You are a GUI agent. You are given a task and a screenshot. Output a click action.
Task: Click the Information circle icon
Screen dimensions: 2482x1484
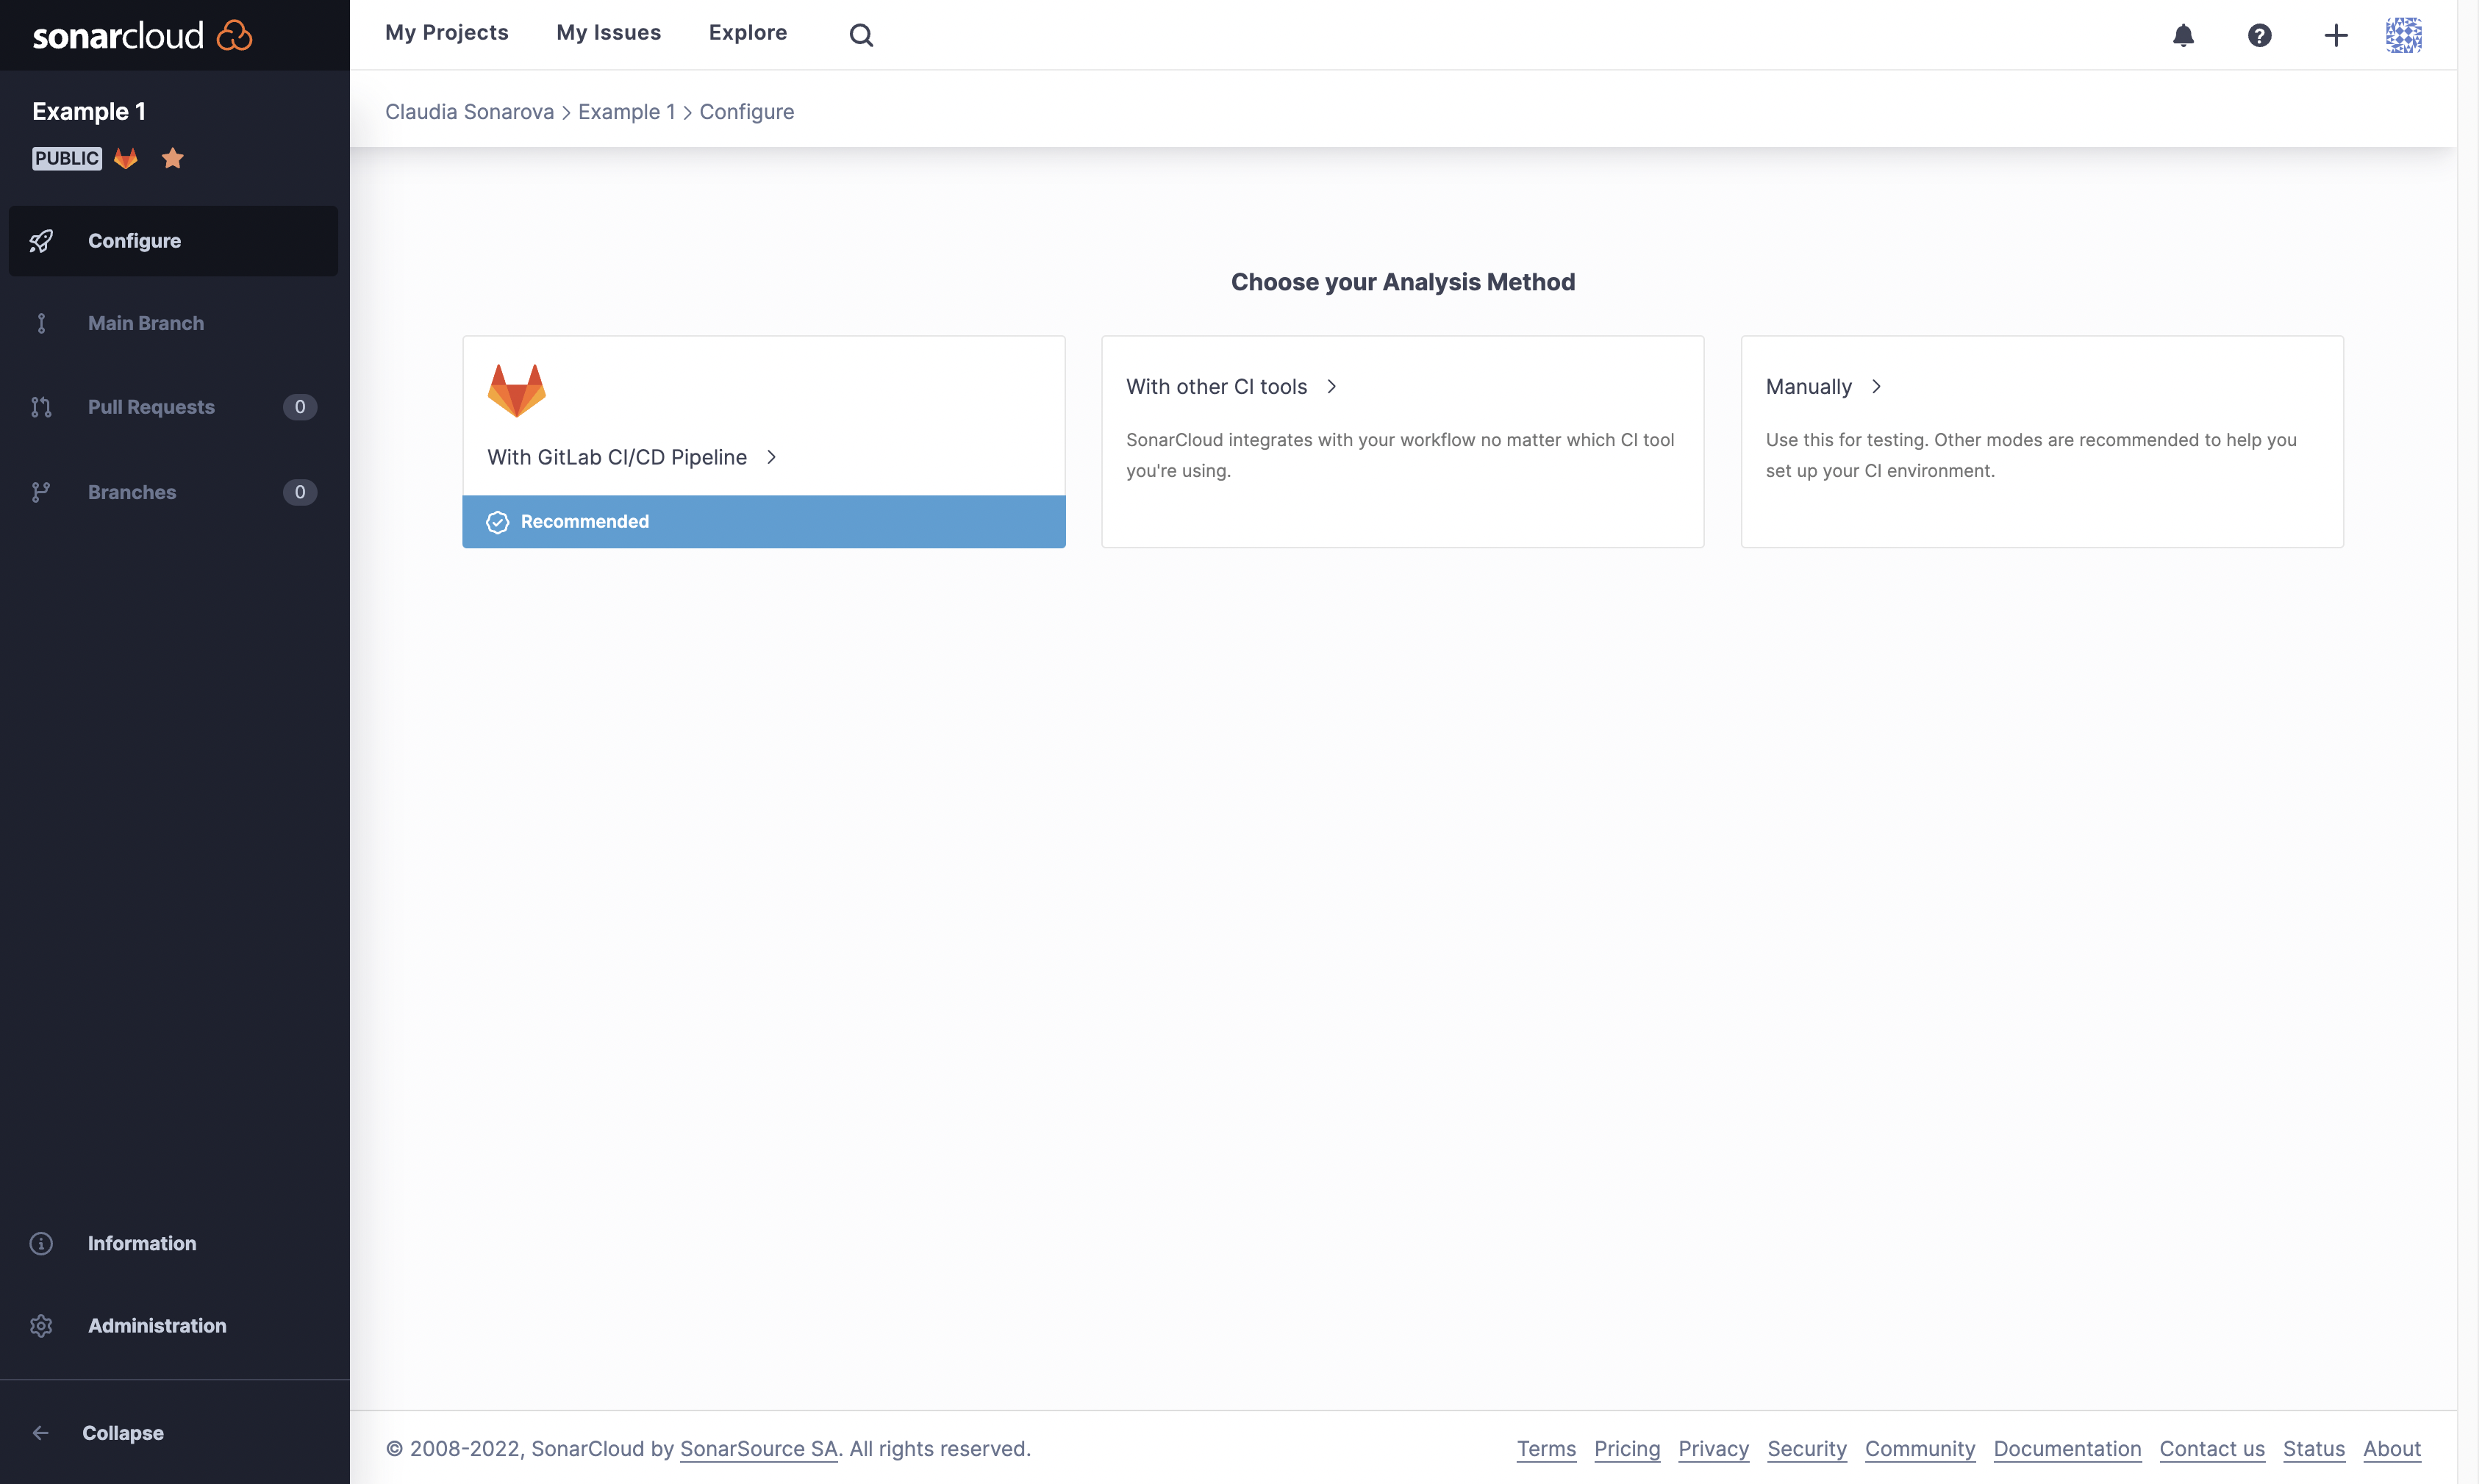point(41,1243)
